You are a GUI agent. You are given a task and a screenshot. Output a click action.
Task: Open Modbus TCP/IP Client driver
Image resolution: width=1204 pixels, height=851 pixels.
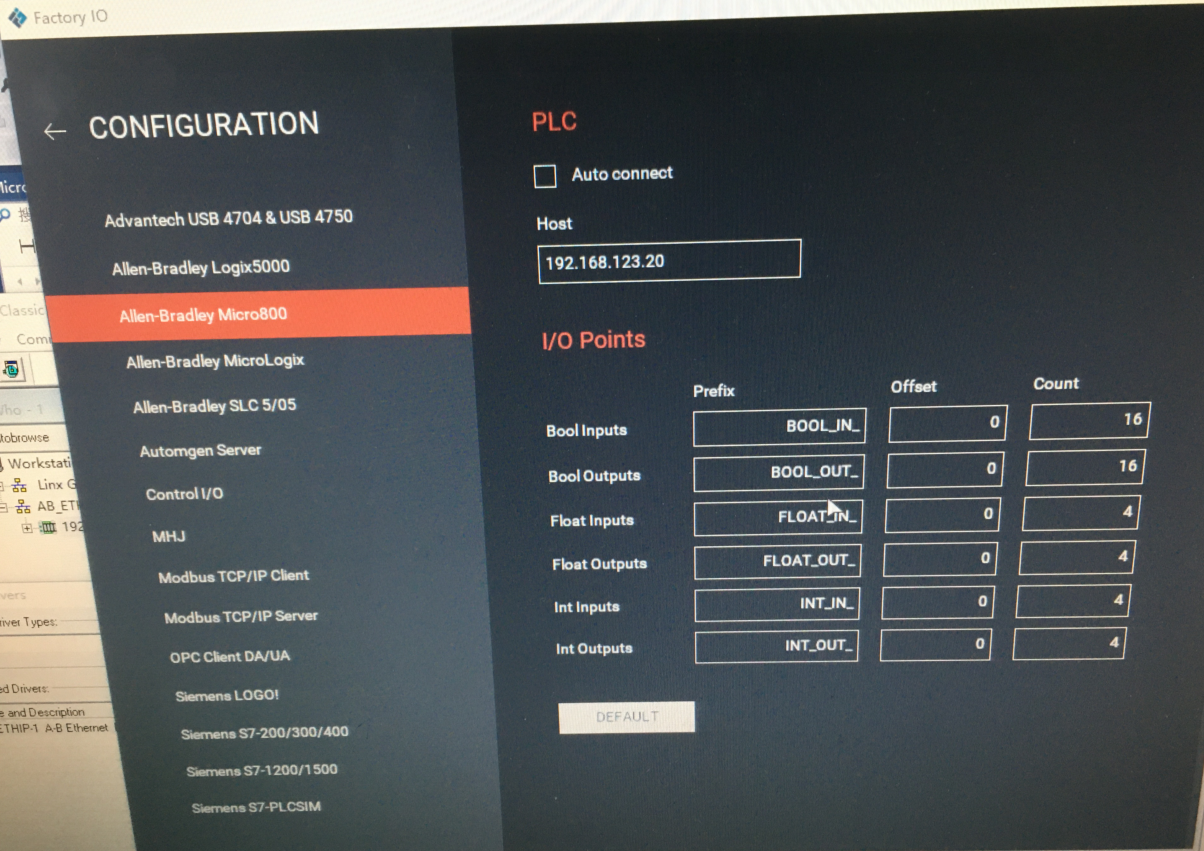click(x=234, y=577)
